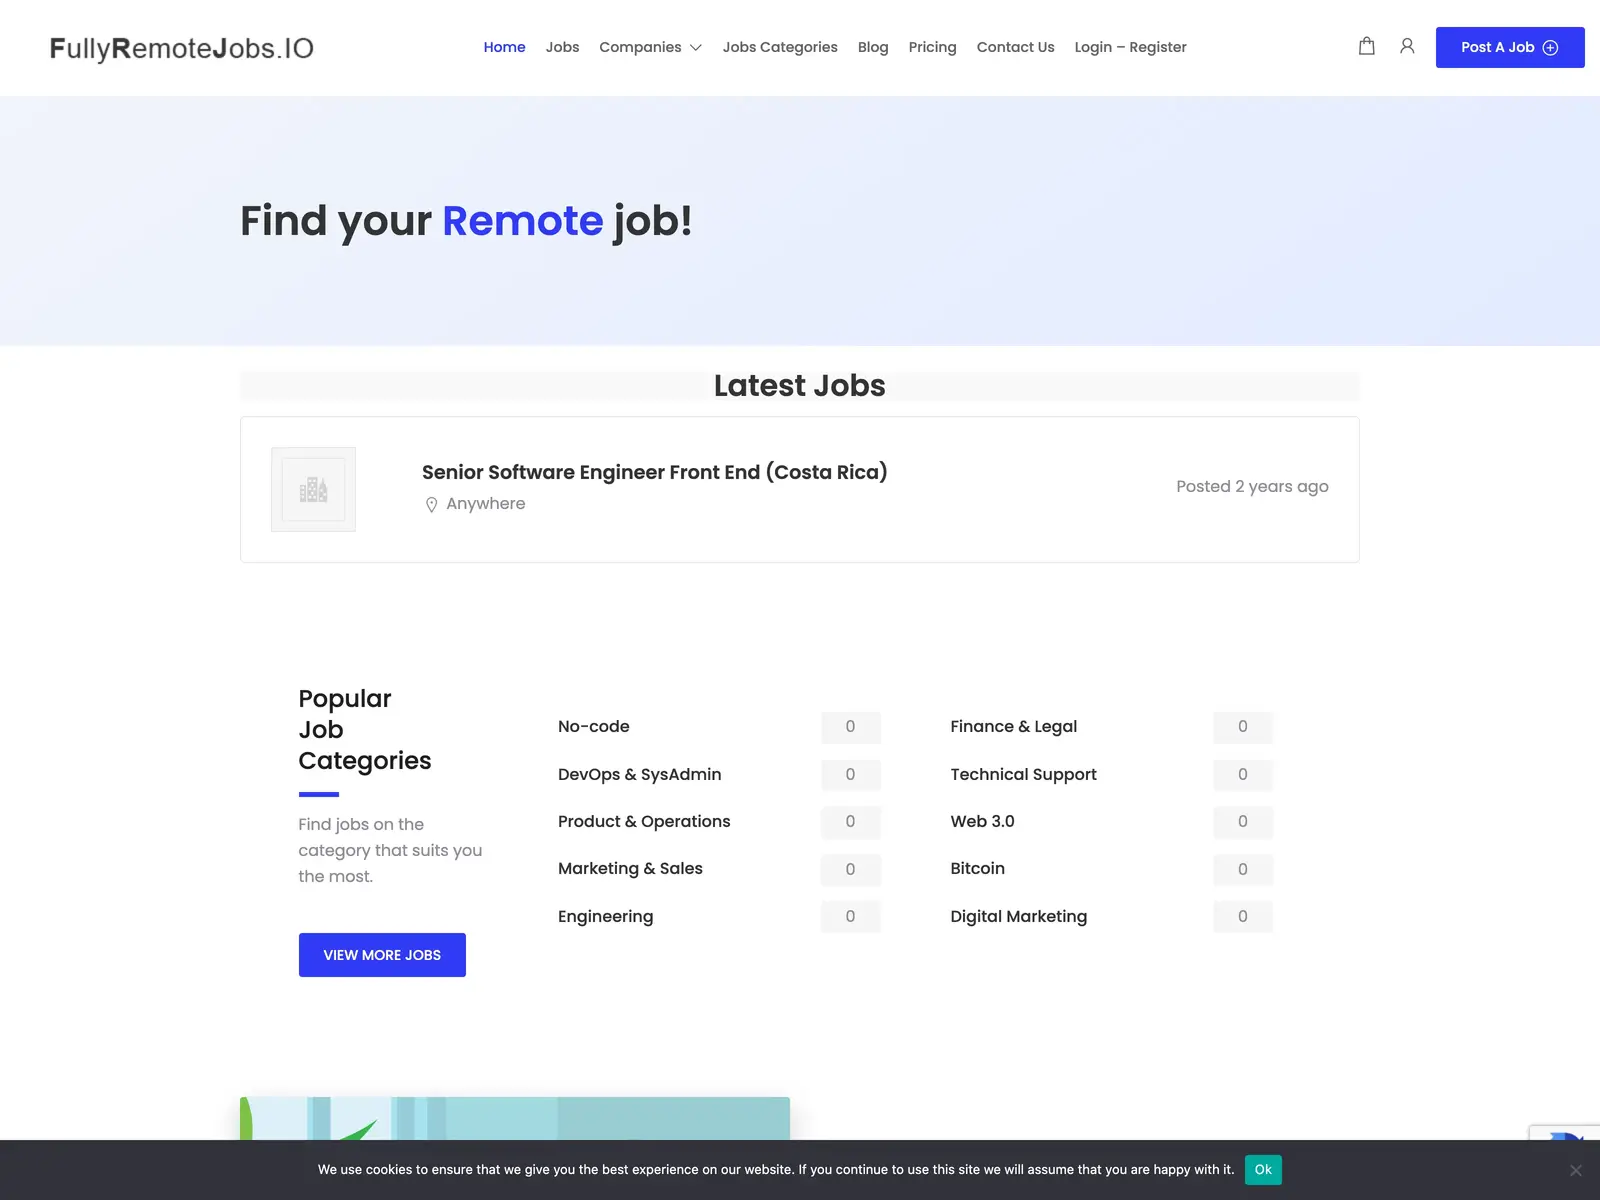1600x1200 pixels.
Task: Open the Blog menu item
Action: point(873,47)
